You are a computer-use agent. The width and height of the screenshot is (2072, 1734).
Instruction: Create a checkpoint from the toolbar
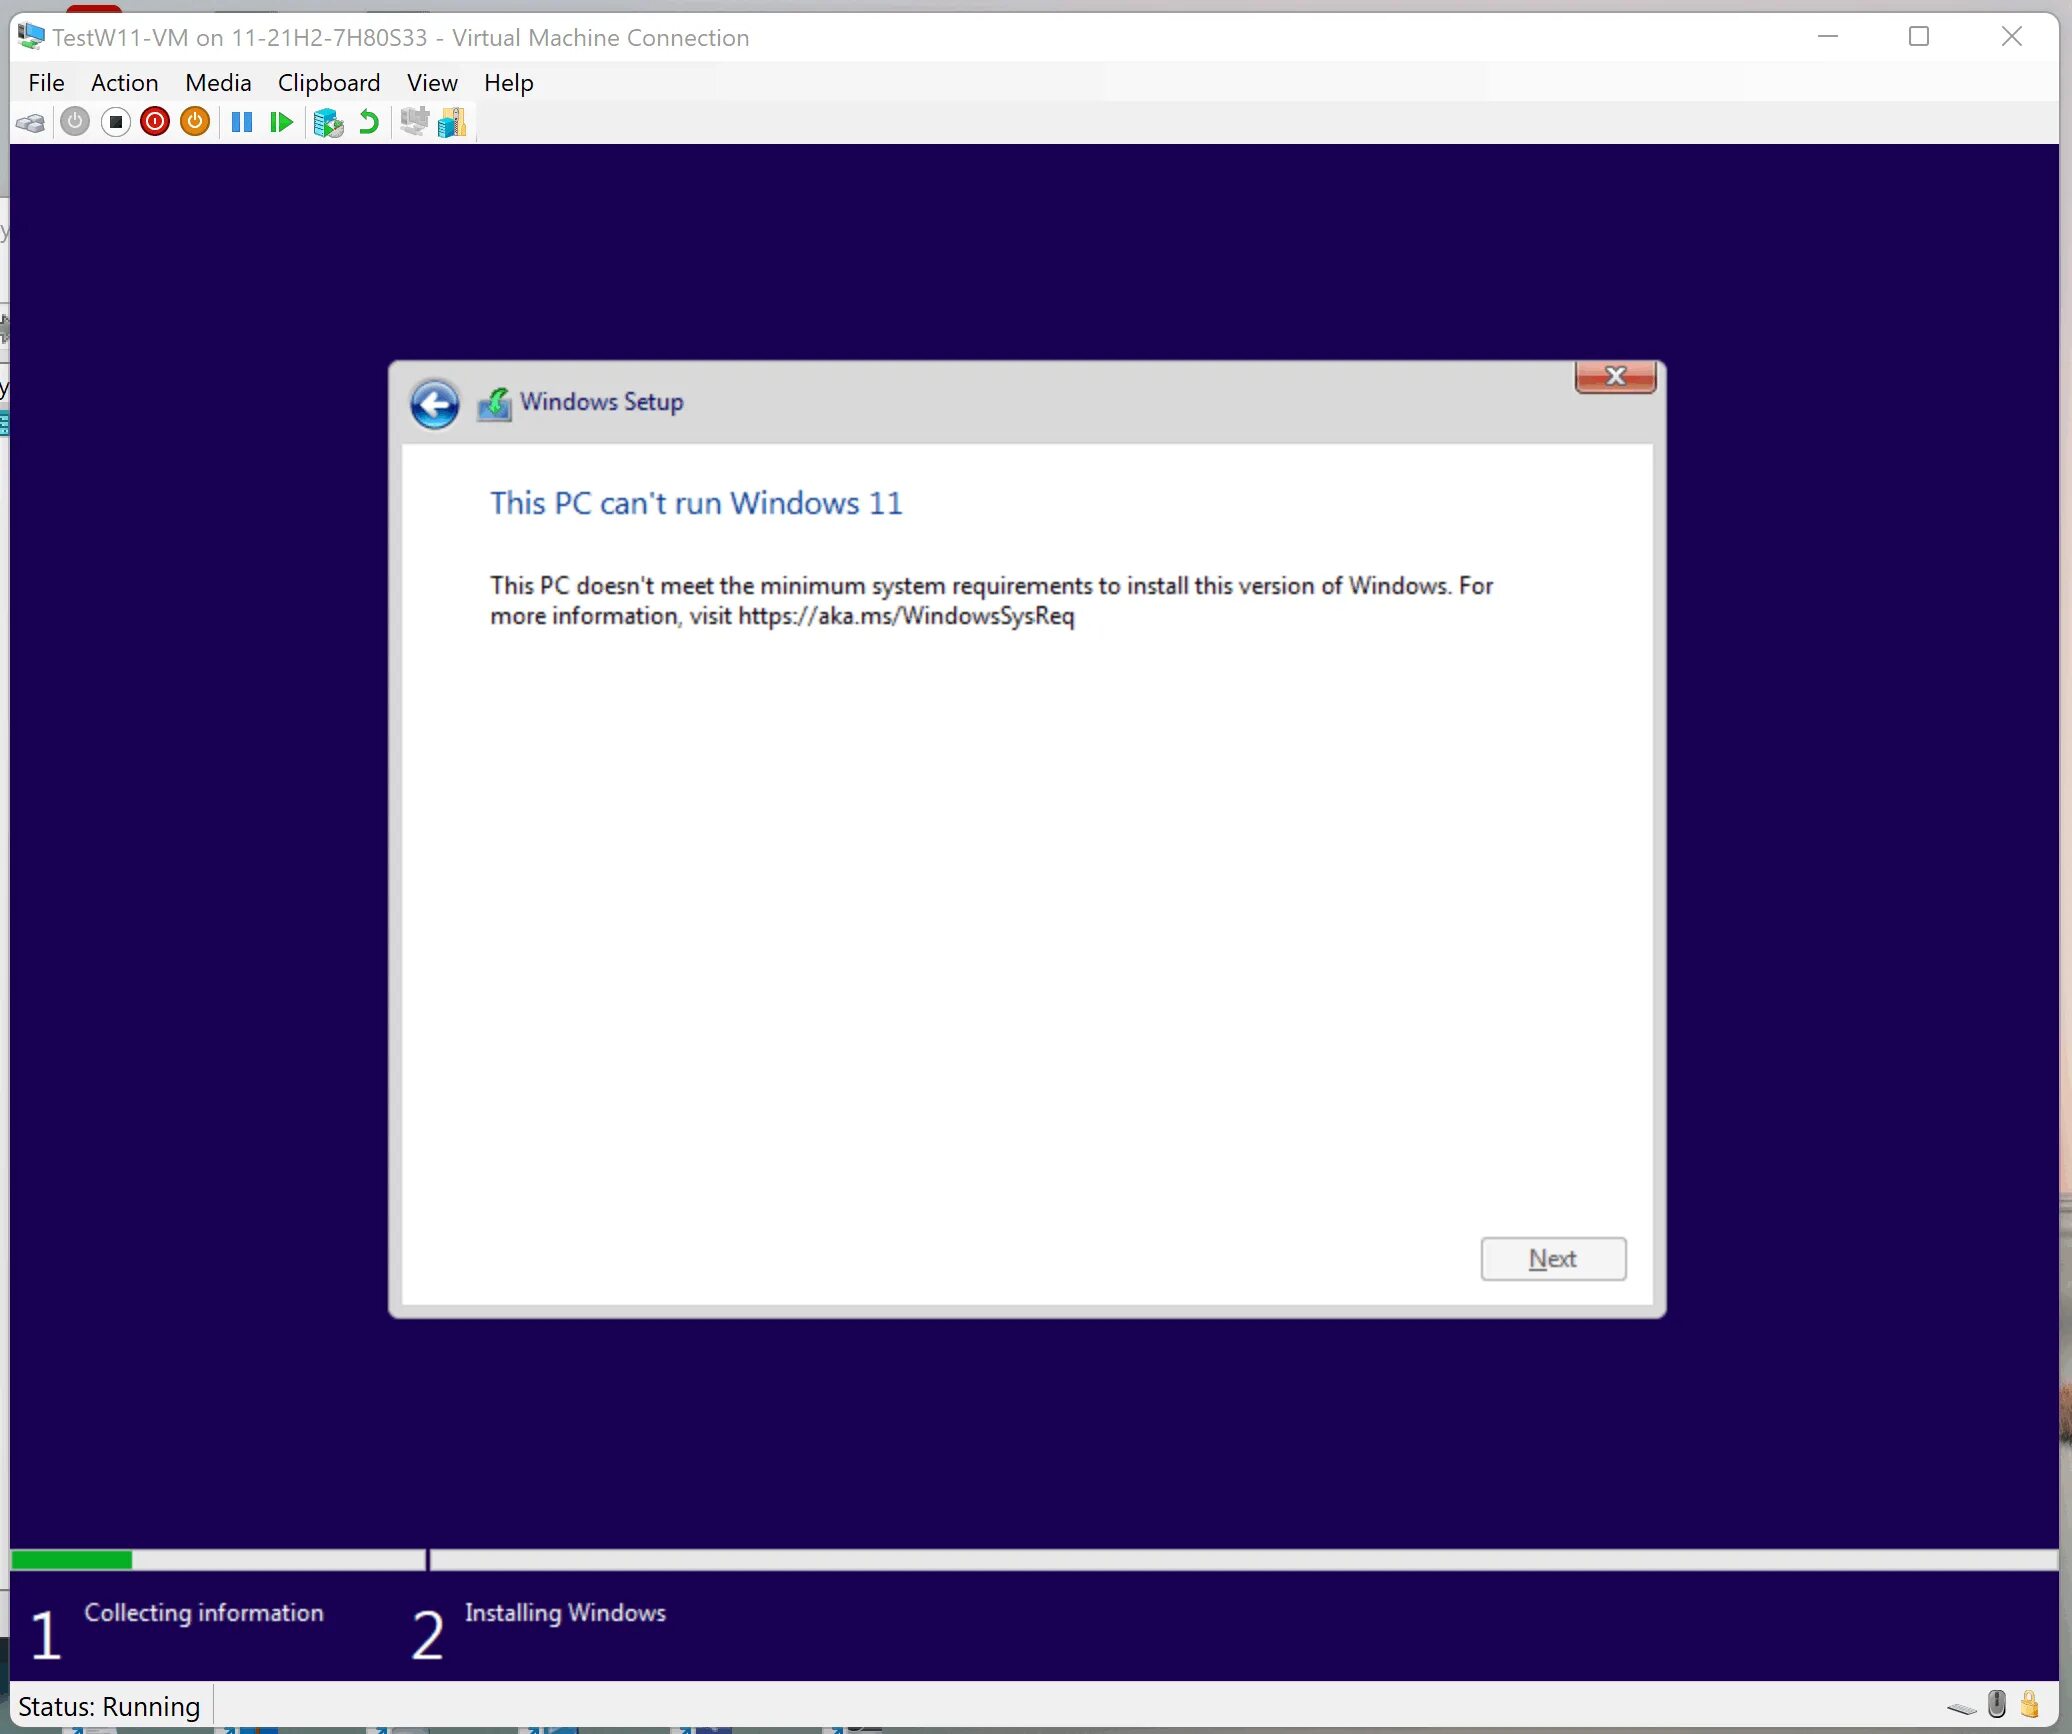coord(328,123)
